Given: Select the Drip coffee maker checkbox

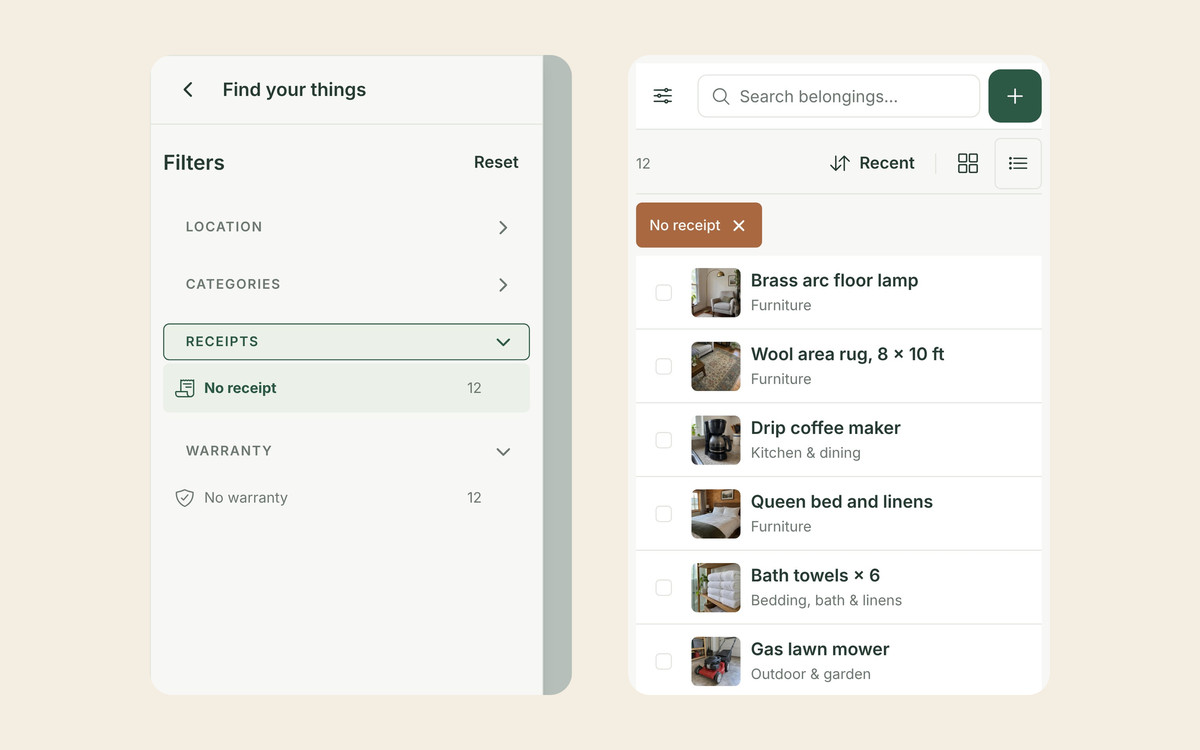Looking at the screenshot, I should [664, 440].
